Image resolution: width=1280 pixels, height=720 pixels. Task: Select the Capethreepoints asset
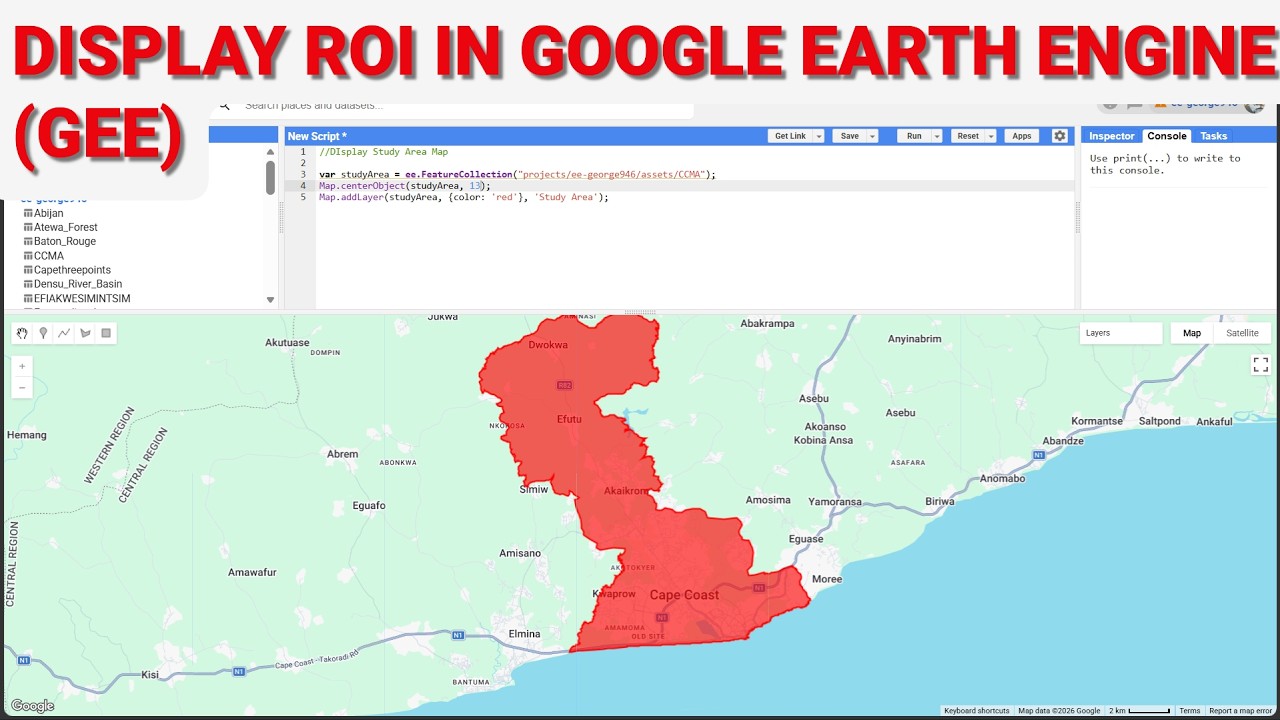tap(72, 270)
